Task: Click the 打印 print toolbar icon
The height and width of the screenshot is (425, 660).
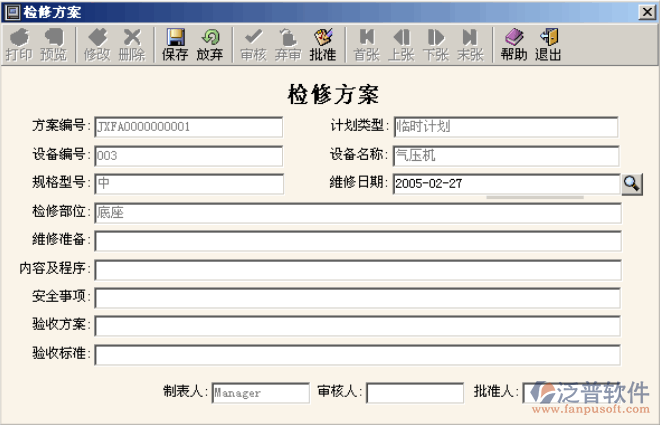Action: [19, 45]
